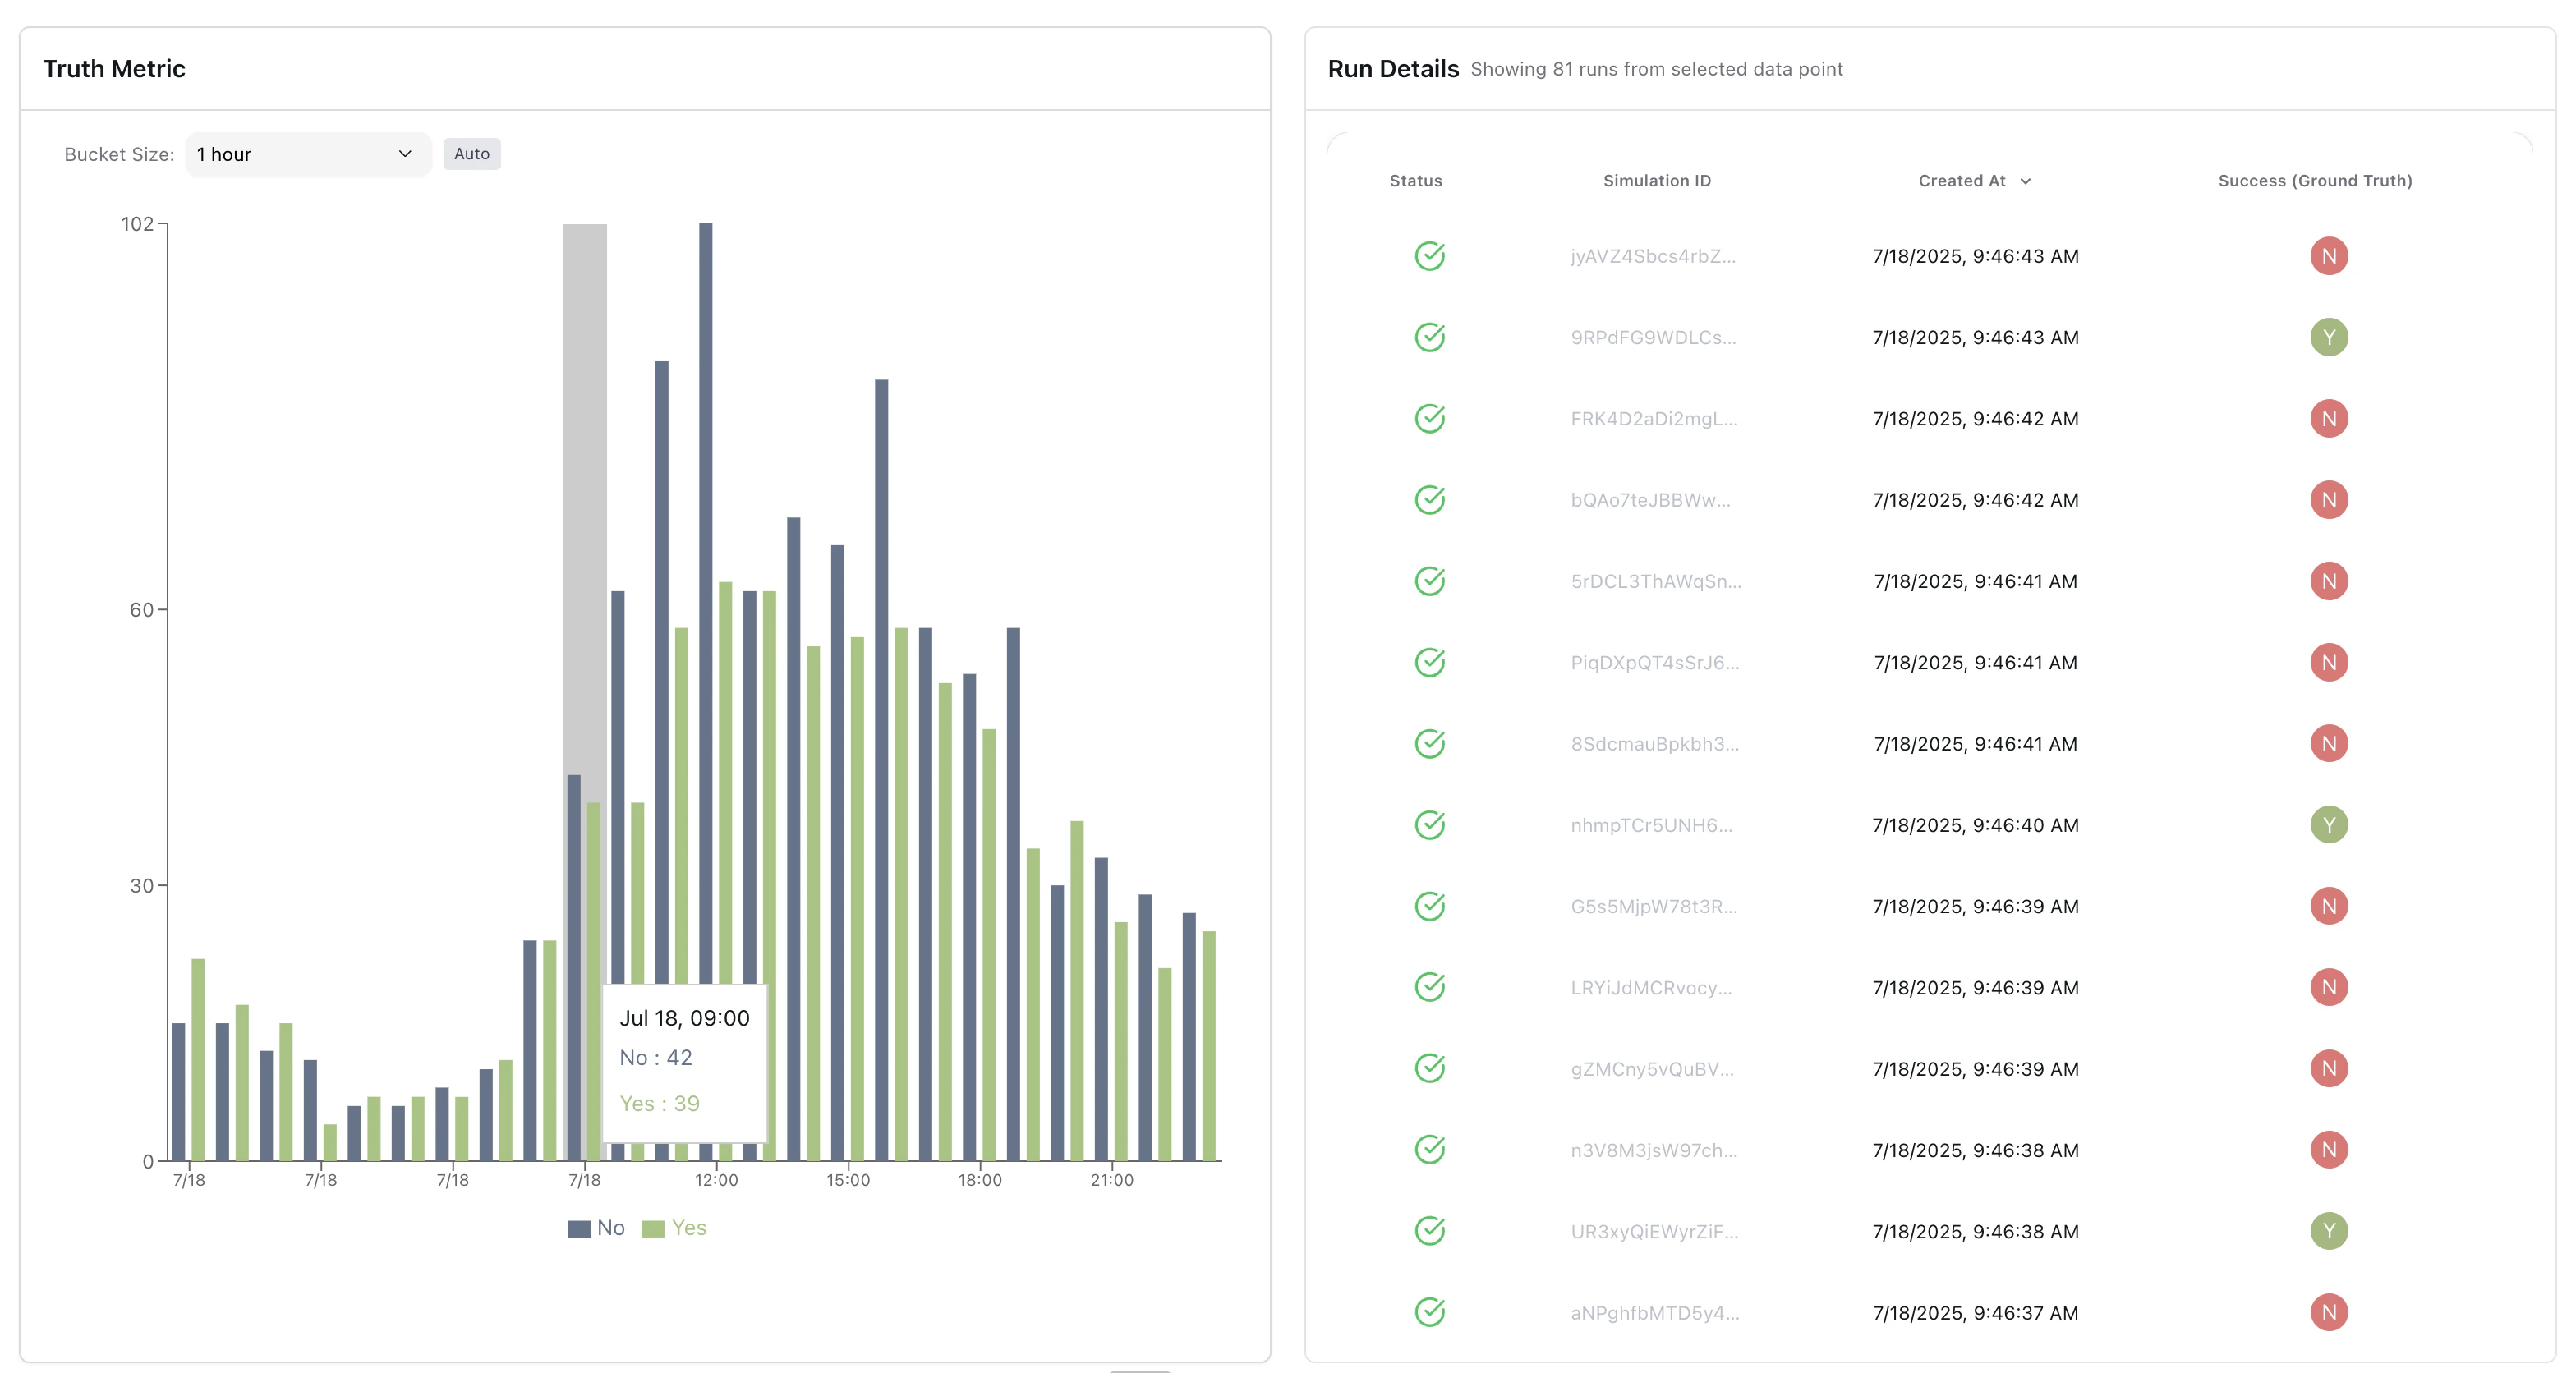Open simulation bQAo7teJBBWw link

[1650, 500]
